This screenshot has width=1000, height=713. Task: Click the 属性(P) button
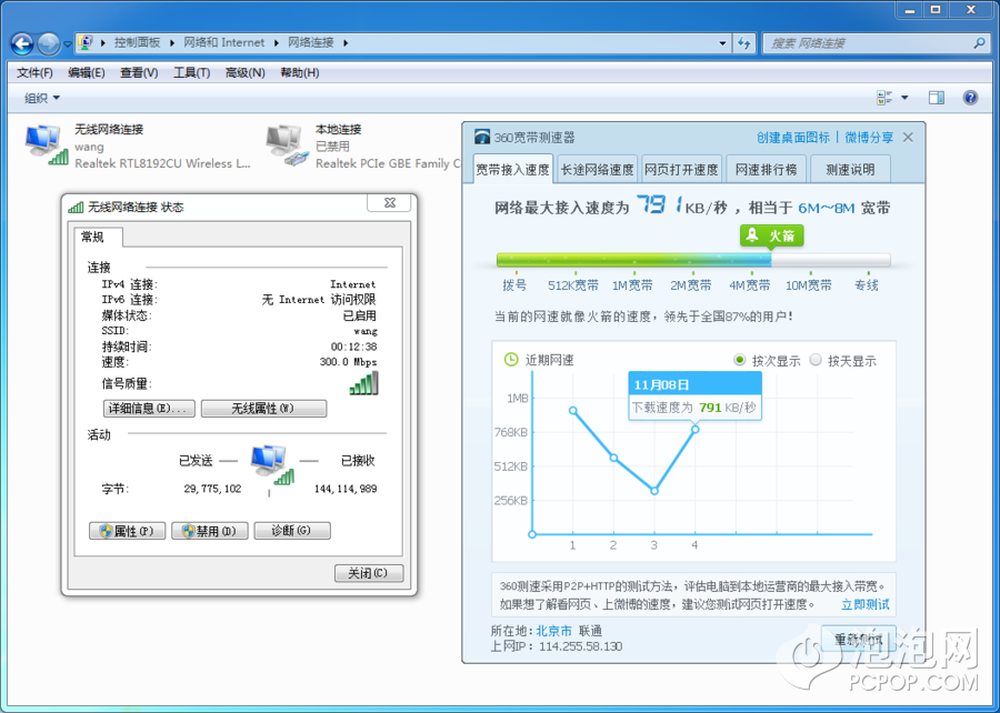[x=127, y=531]
